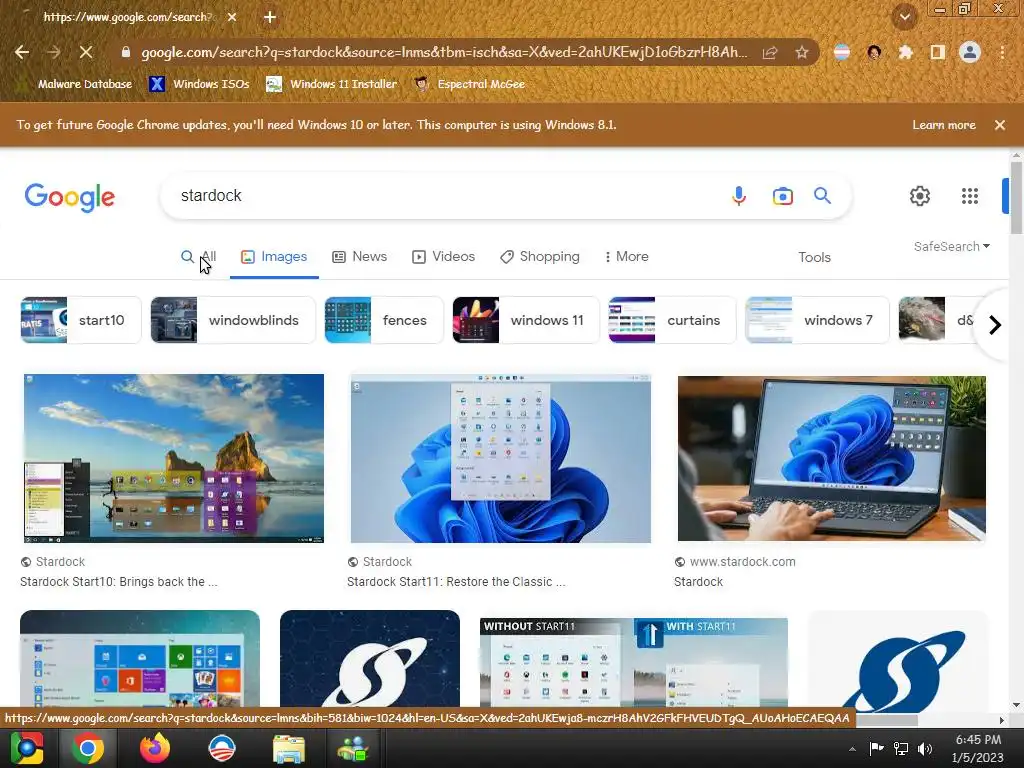Open the Without Start11 comparison image

pos(633,662)
